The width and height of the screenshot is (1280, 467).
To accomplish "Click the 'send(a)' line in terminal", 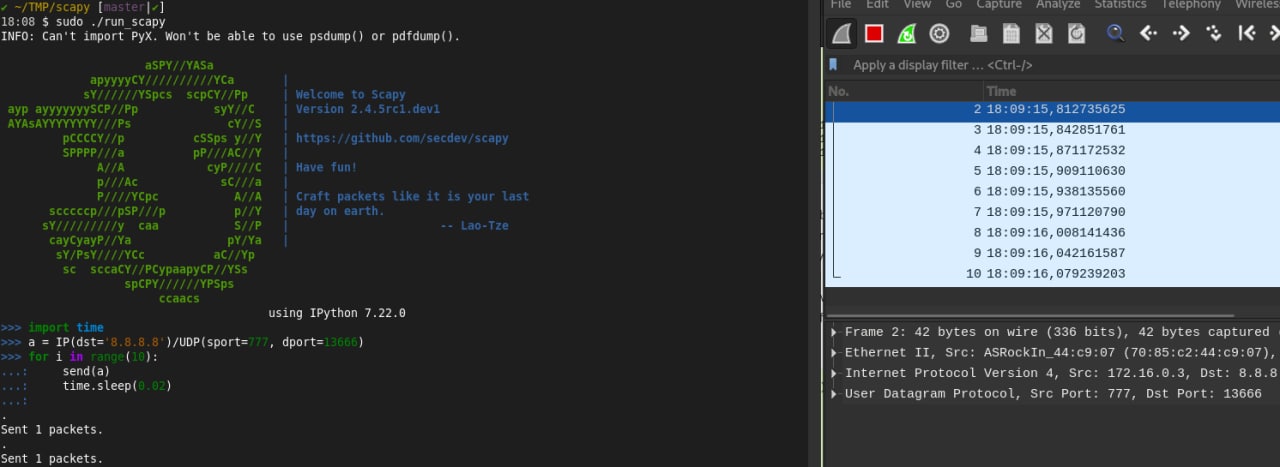I will (86, 371).
